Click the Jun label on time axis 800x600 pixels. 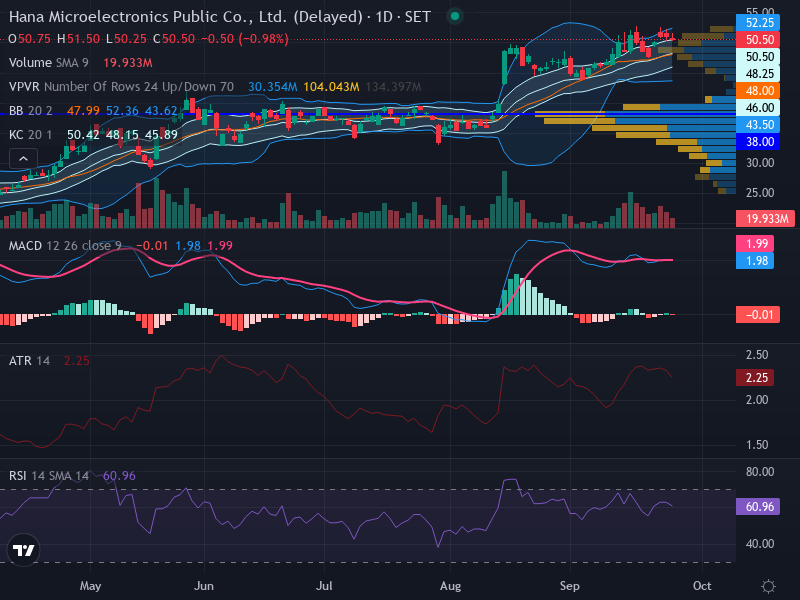tap(204, 586)
